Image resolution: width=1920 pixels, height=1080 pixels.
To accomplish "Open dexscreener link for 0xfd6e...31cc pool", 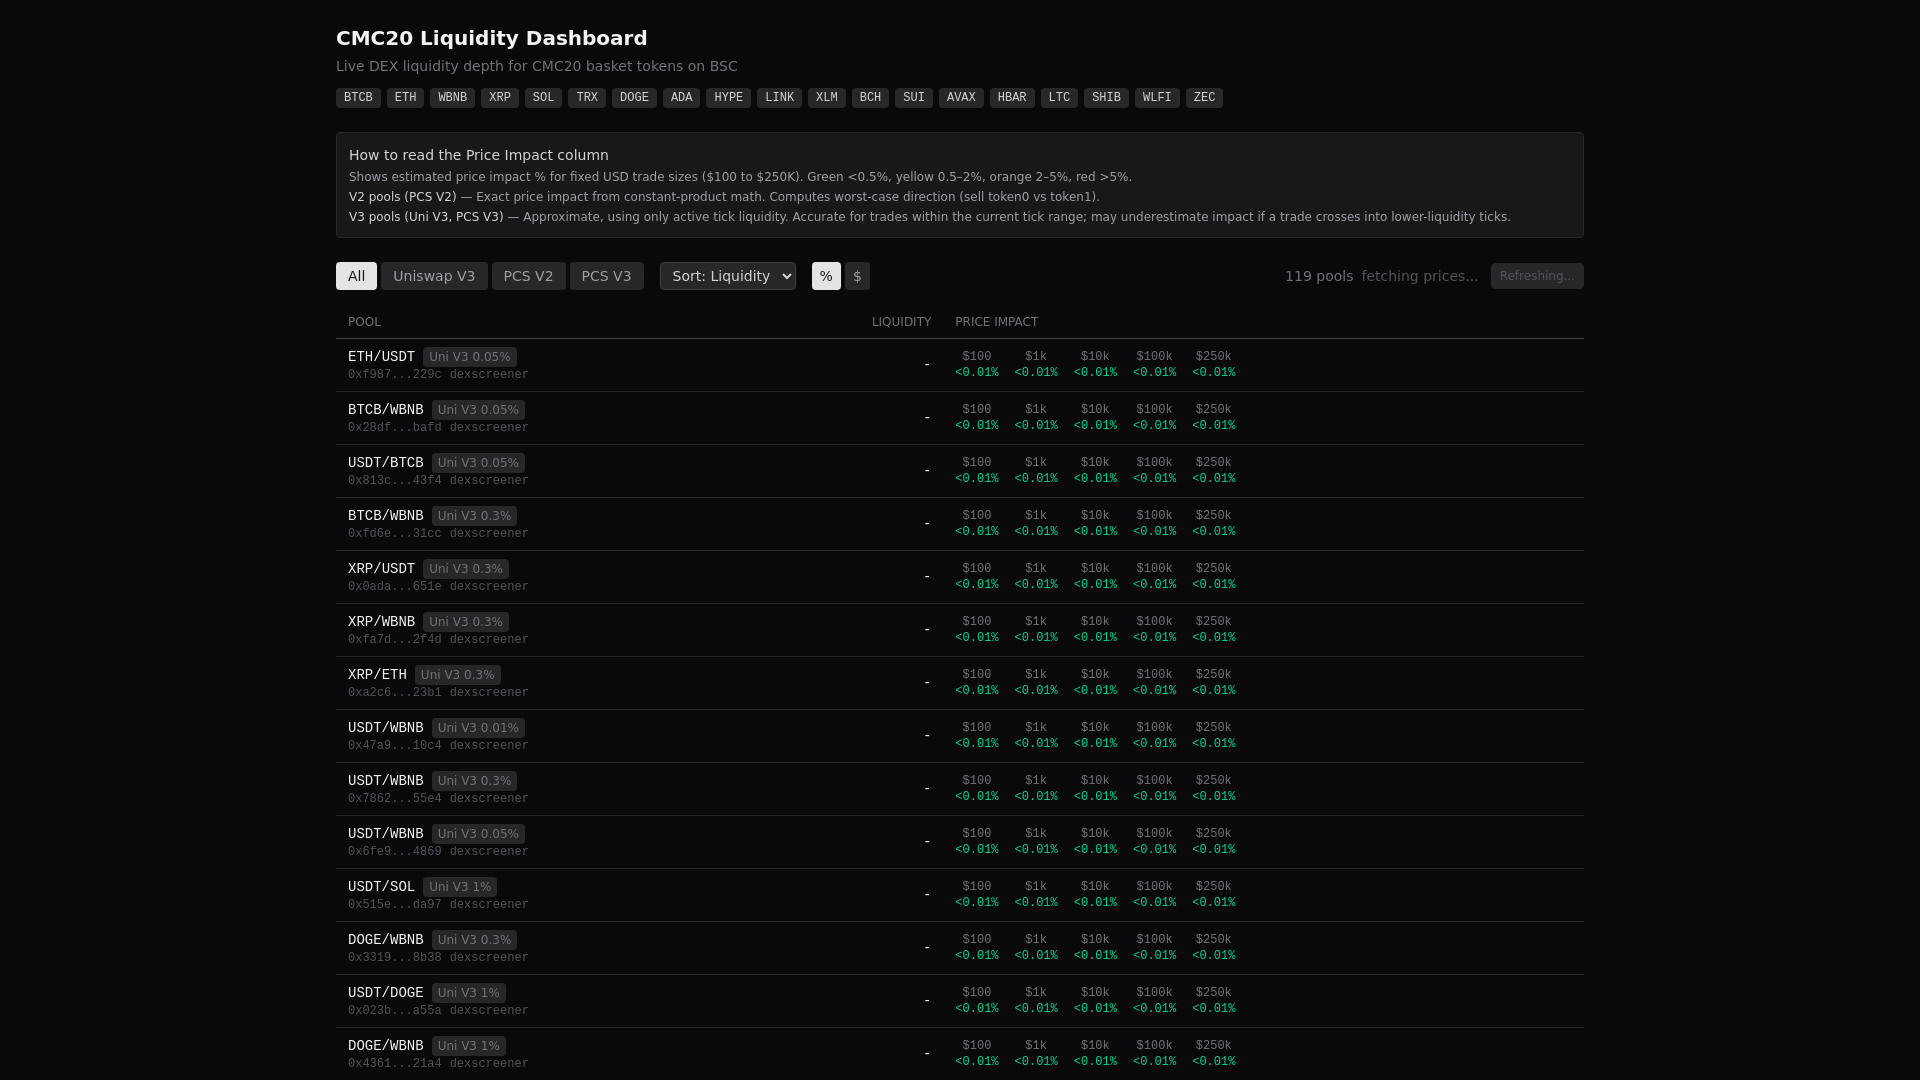I will 489,534.
